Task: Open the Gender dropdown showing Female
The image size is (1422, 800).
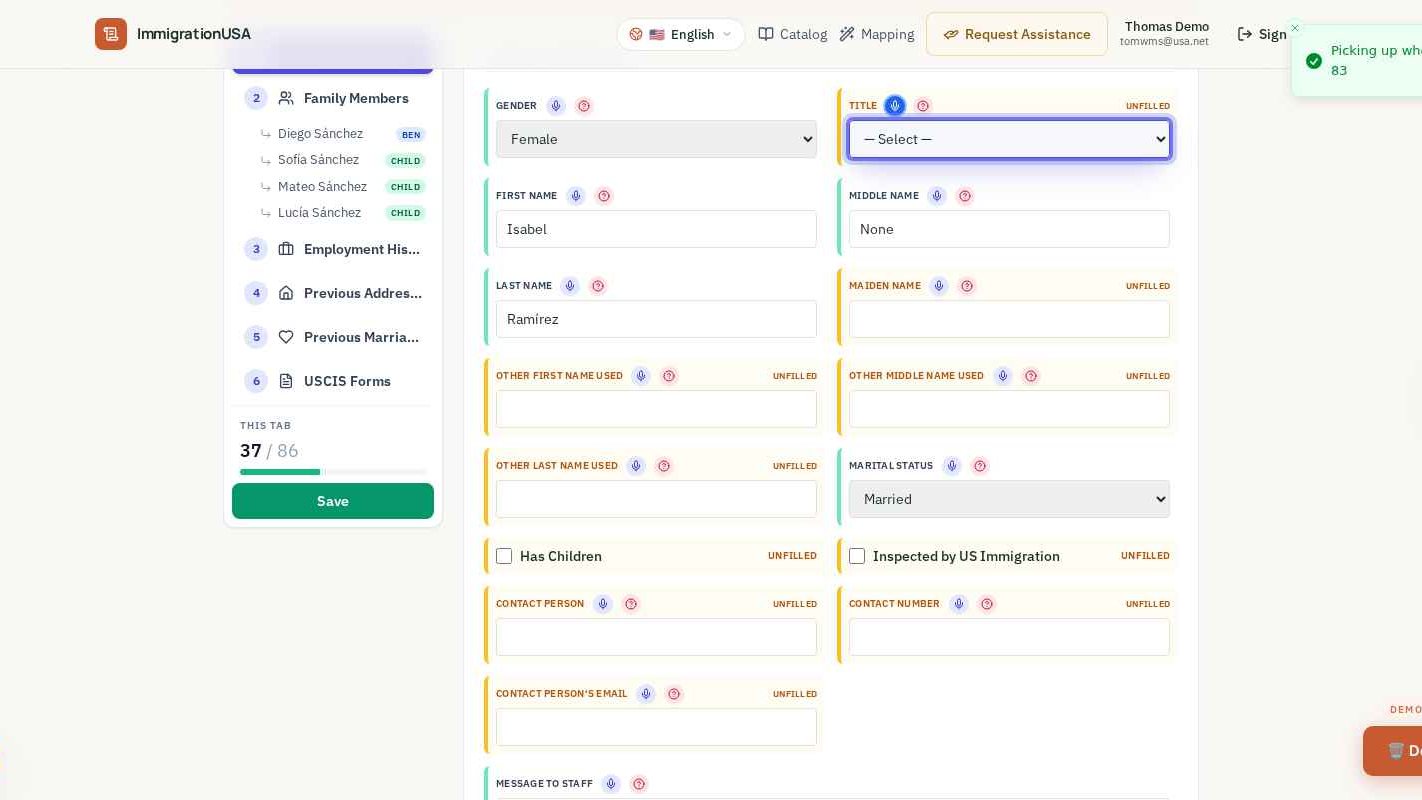Action: 656,139
